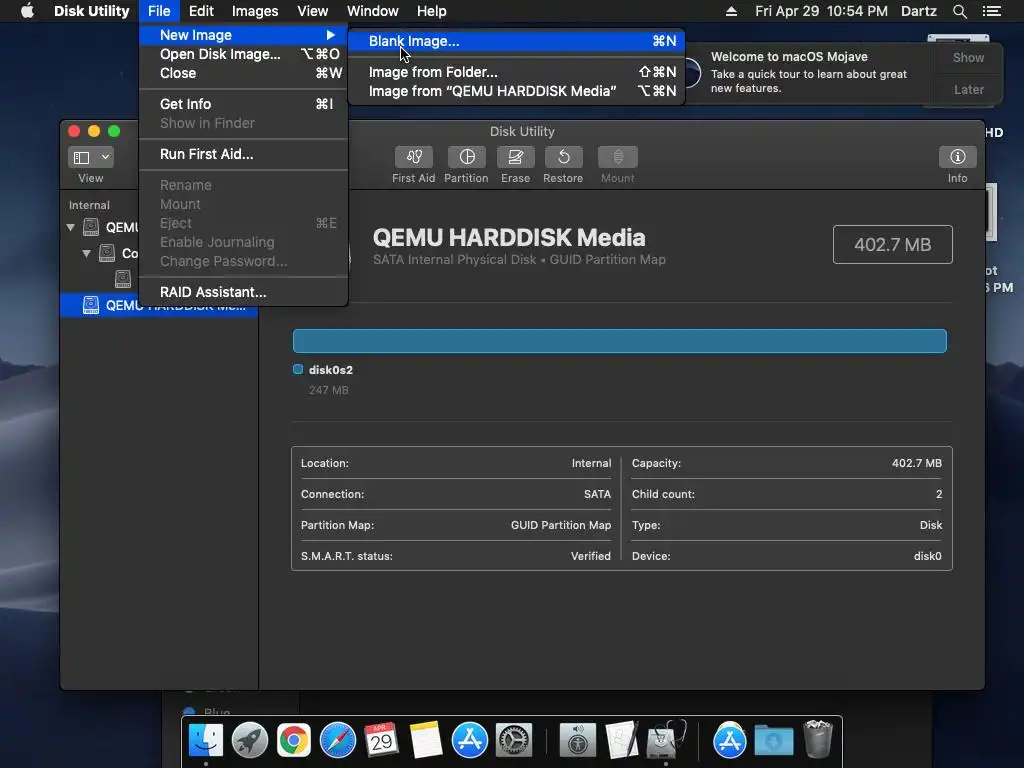Click the Disk Utility icon in Dock
Viewport: 1024px width, 768px height.
click(x=666, y=741)
